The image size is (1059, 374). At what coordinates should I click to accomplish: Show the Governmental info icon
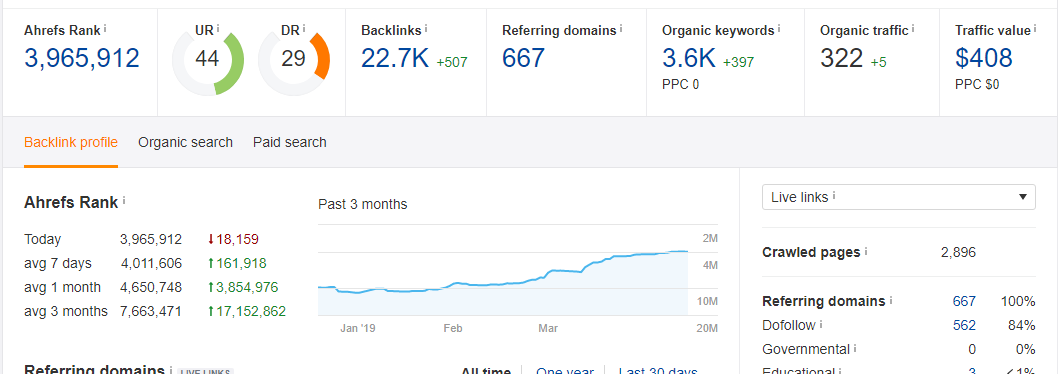(x=855, y=349)
